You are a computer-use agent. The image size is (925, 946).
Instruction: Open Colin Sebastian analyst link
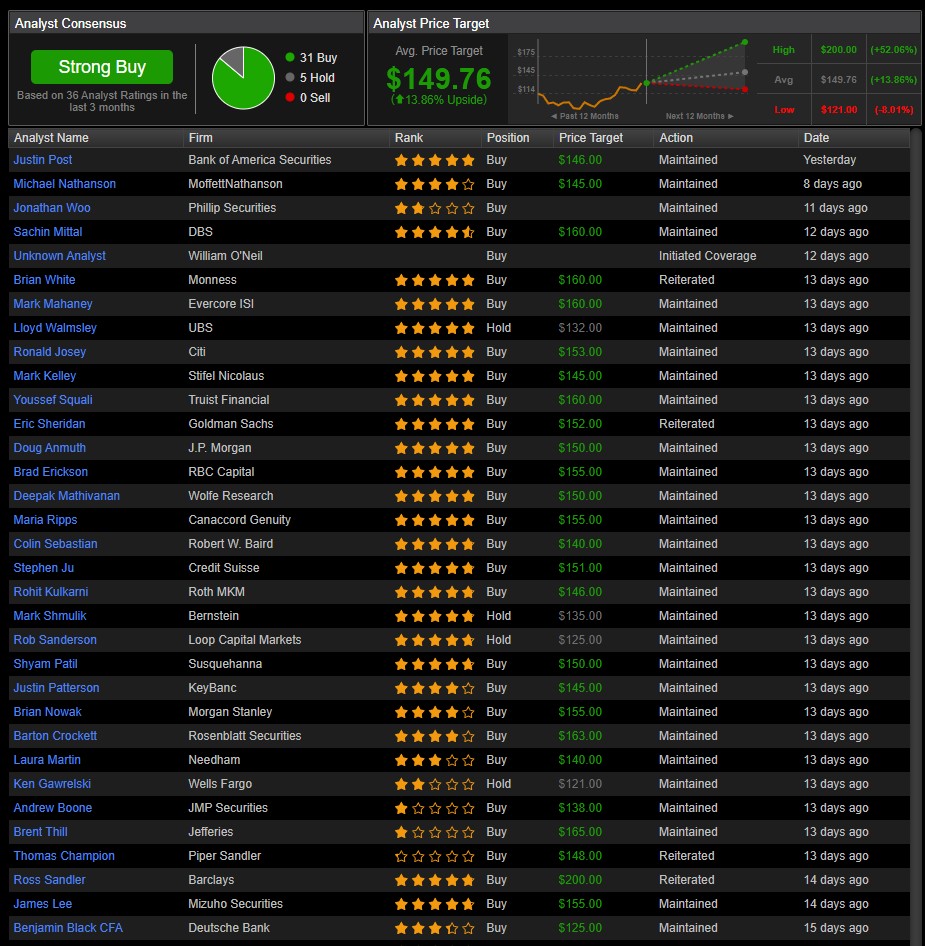point(56,544)
